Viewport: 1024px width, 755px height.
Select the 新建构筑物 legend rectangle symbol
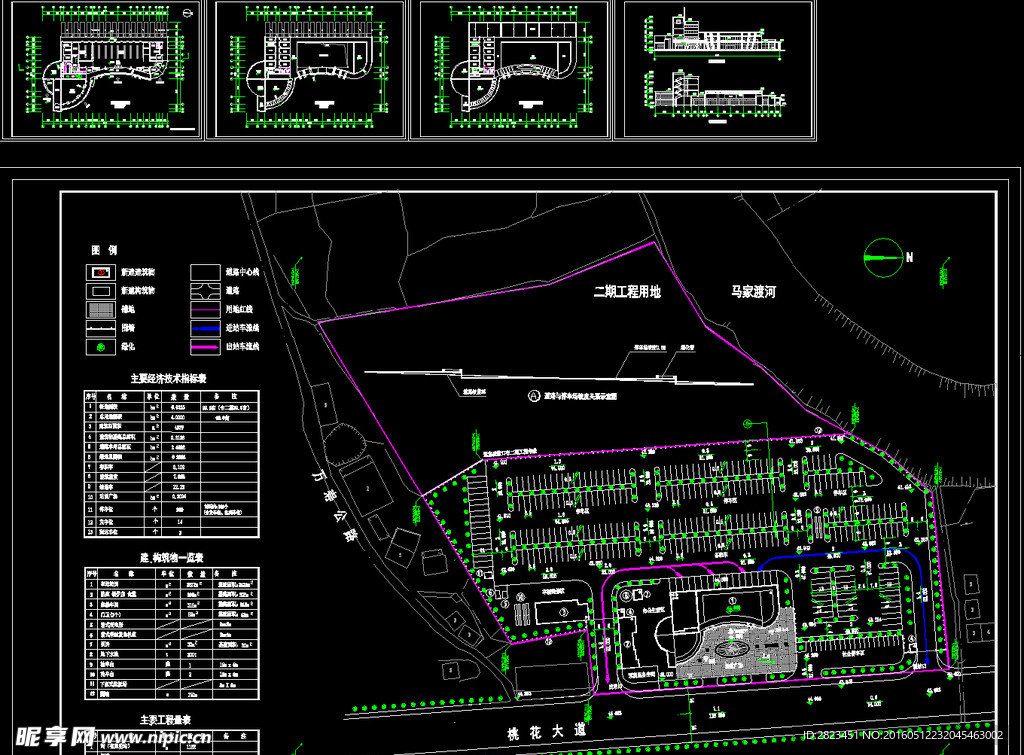(101, 290)
